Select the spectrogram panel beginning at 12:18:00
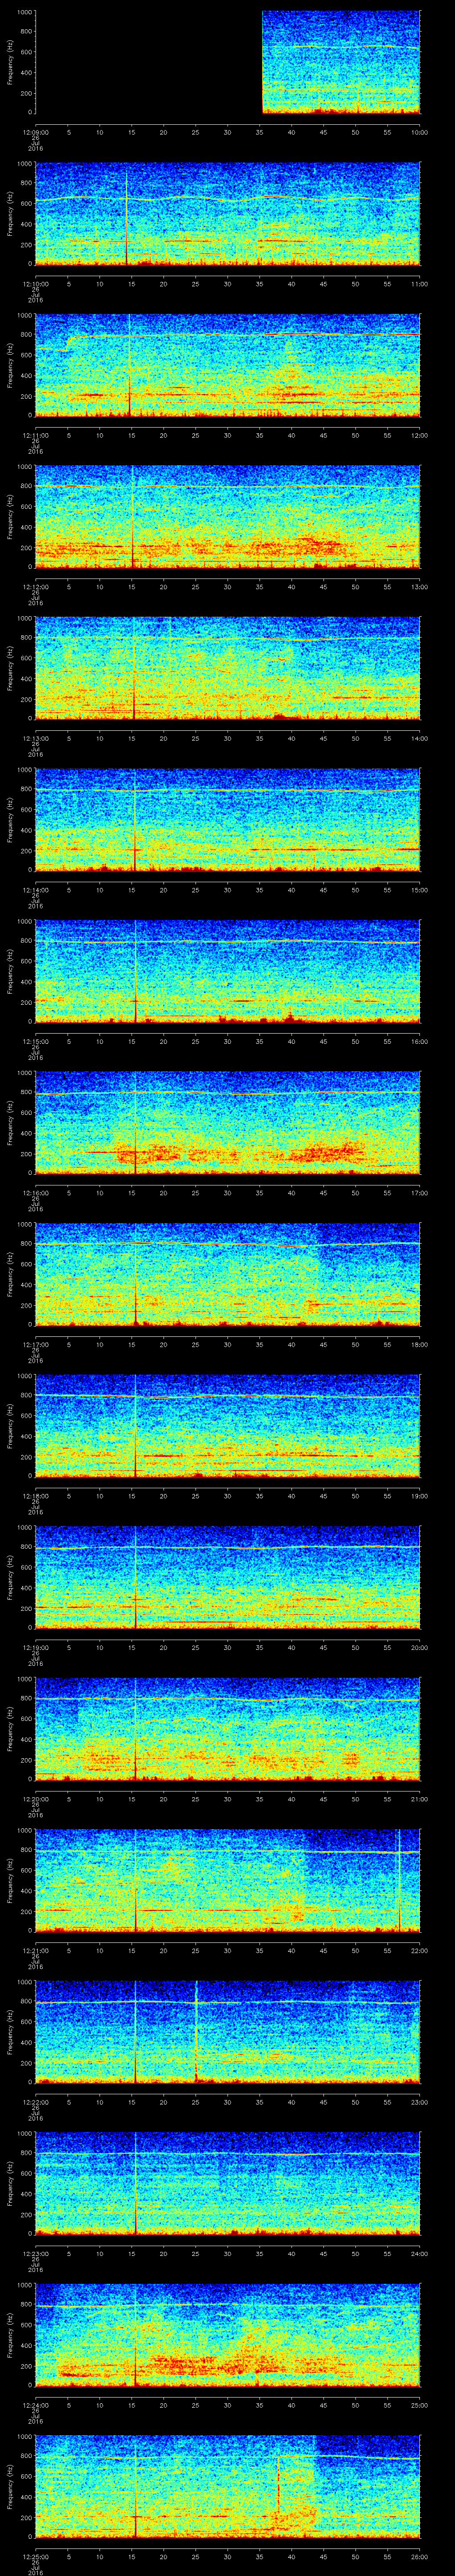 point(227,1426)
